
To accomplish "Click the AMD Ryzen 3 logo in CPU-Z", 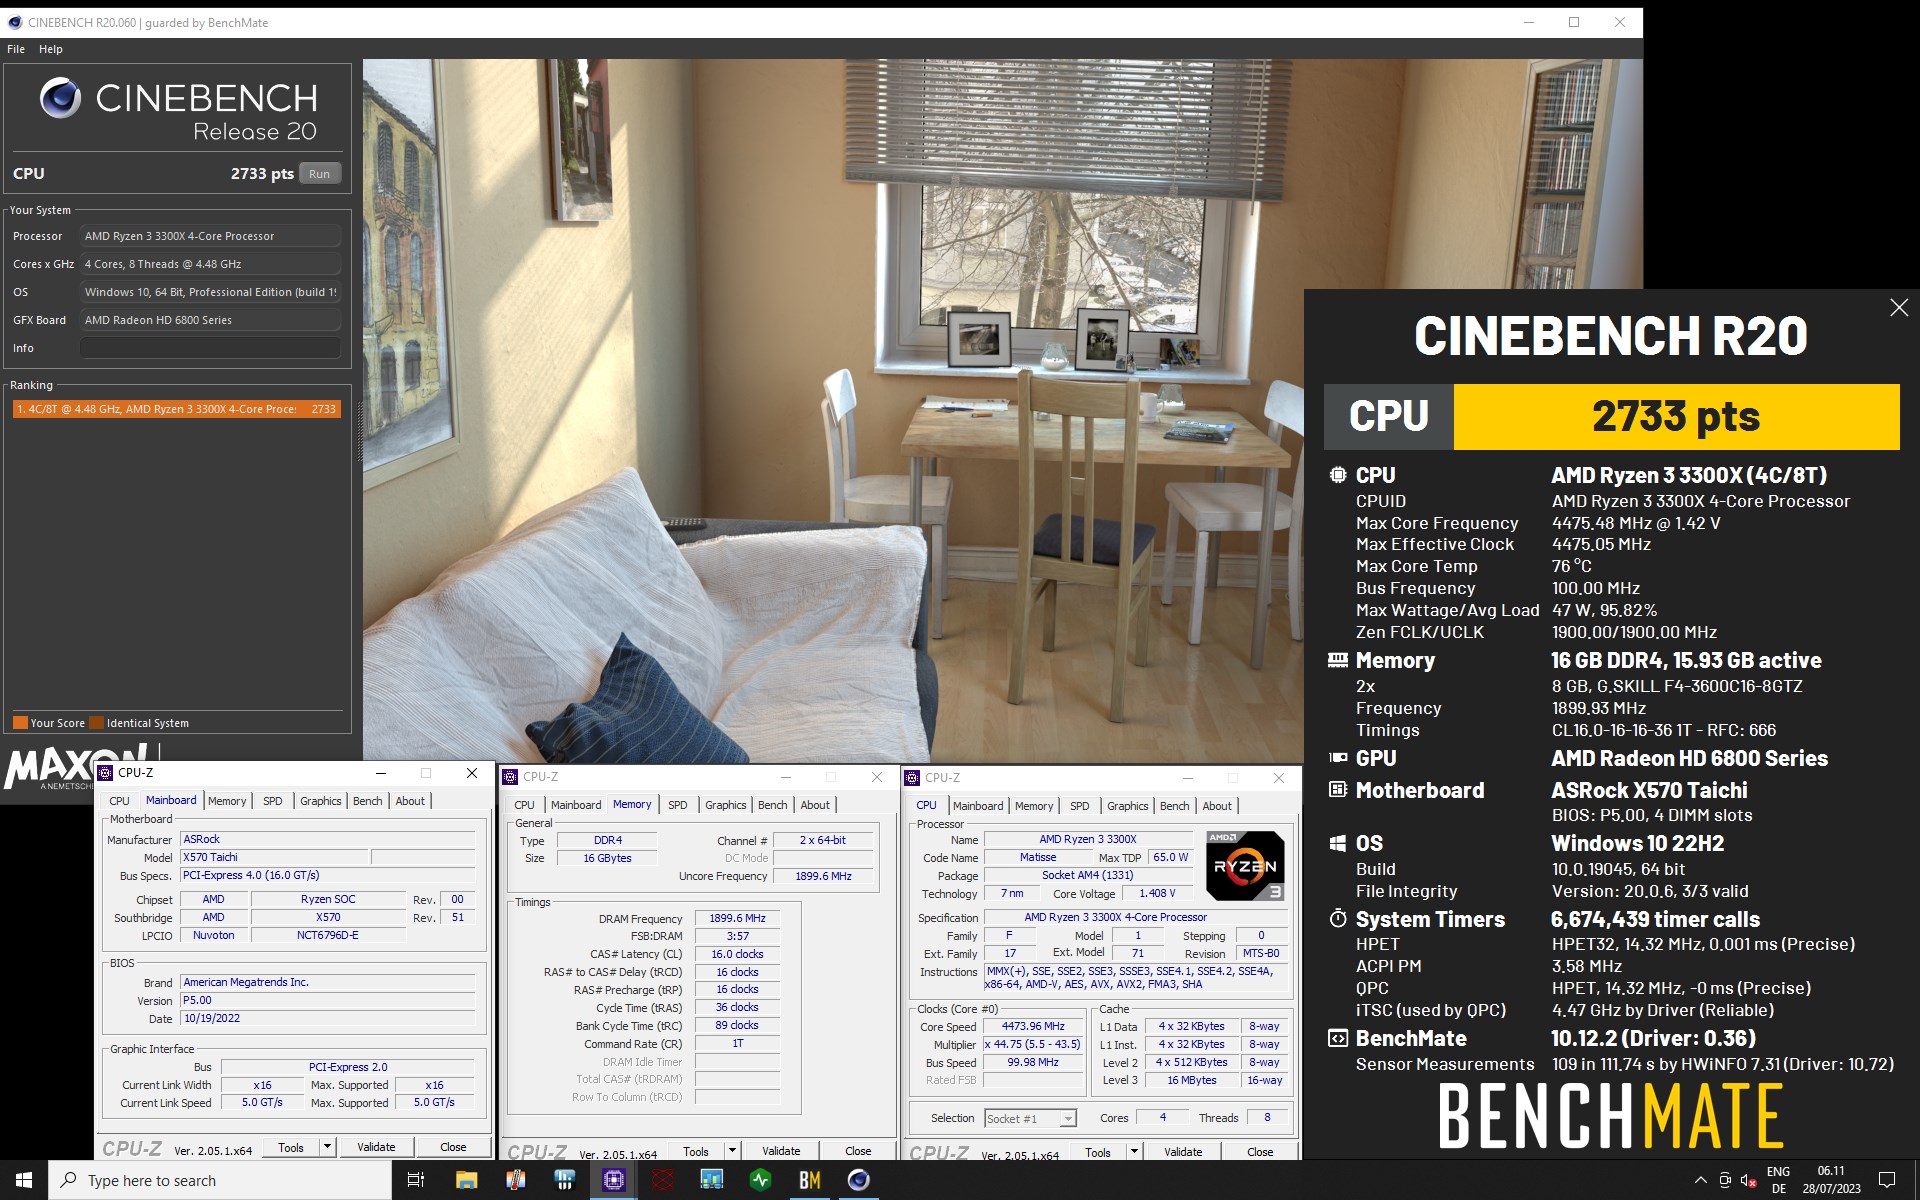I will click(x=1245, y=865).
